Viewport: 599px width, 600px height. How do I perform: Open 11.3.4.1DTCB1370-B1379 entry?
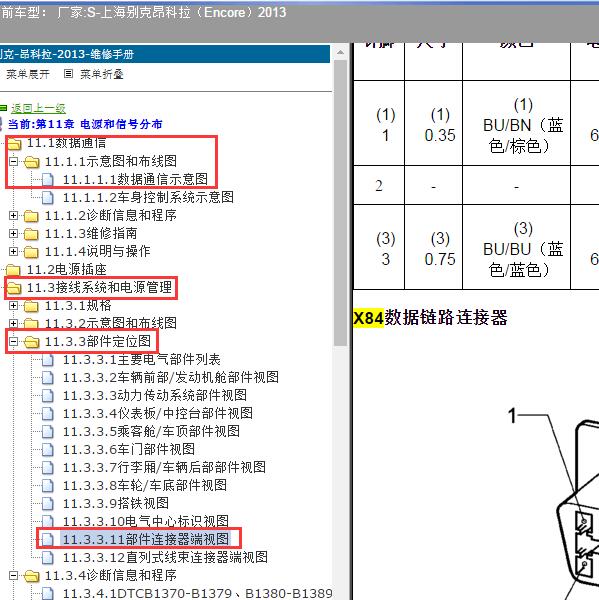coord(197,593)
